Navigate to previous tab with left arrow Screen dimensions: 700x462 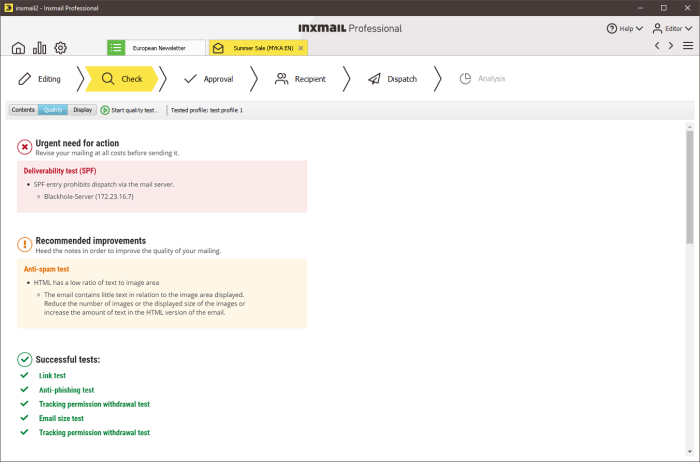coord(657,46)
